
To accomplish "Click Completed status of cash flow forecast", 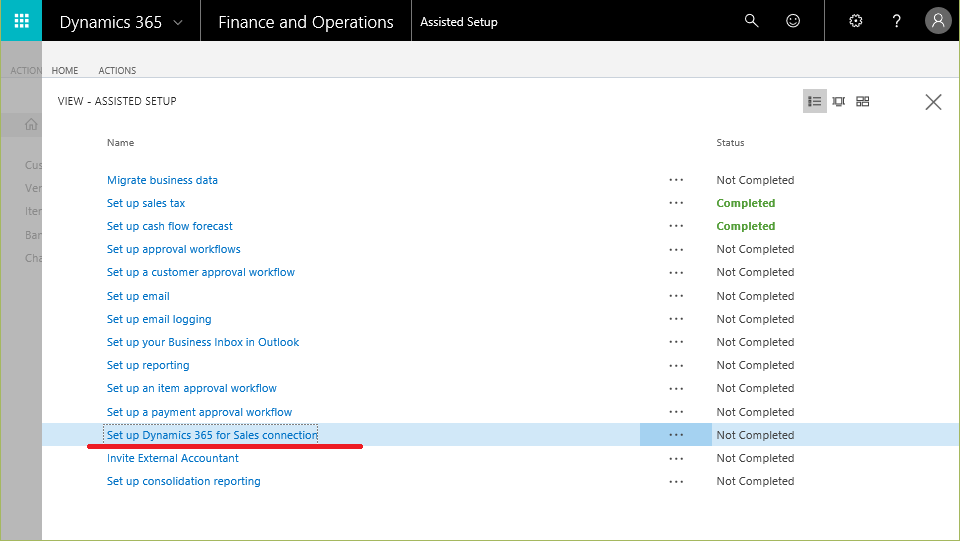I will click(x=746, y=226).
